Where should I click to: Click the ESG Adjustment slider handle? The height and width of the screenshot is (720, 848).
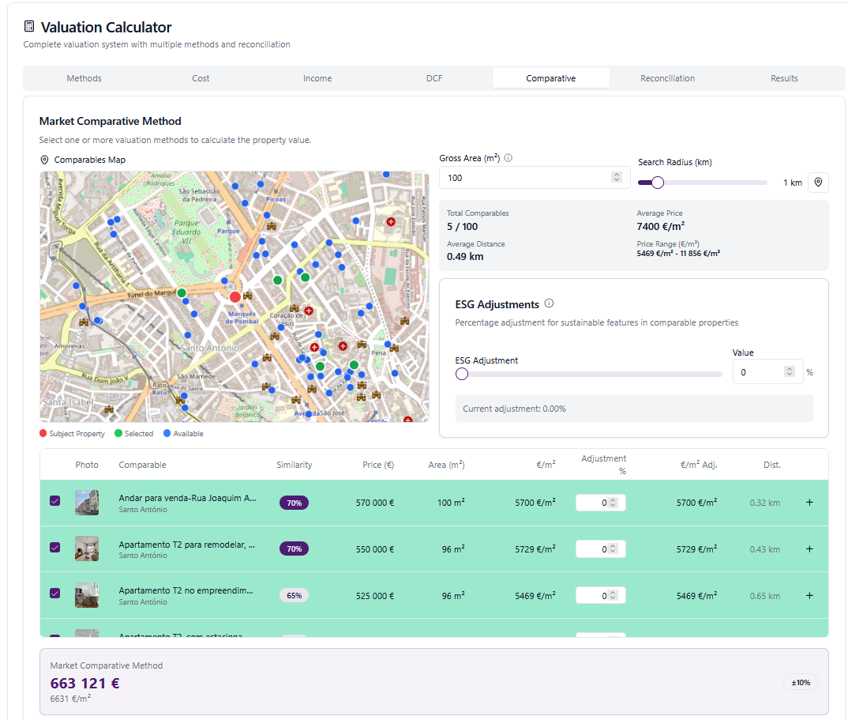[x=461, y=374]
